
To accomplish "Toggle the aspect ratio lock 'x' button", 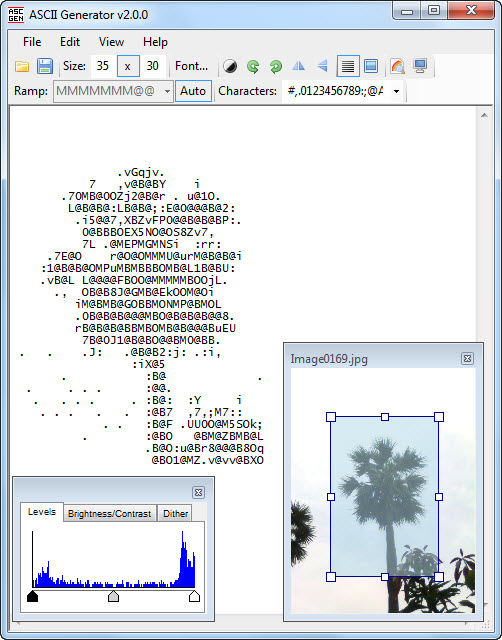I will pyautogui.click(x=128, y=66).
